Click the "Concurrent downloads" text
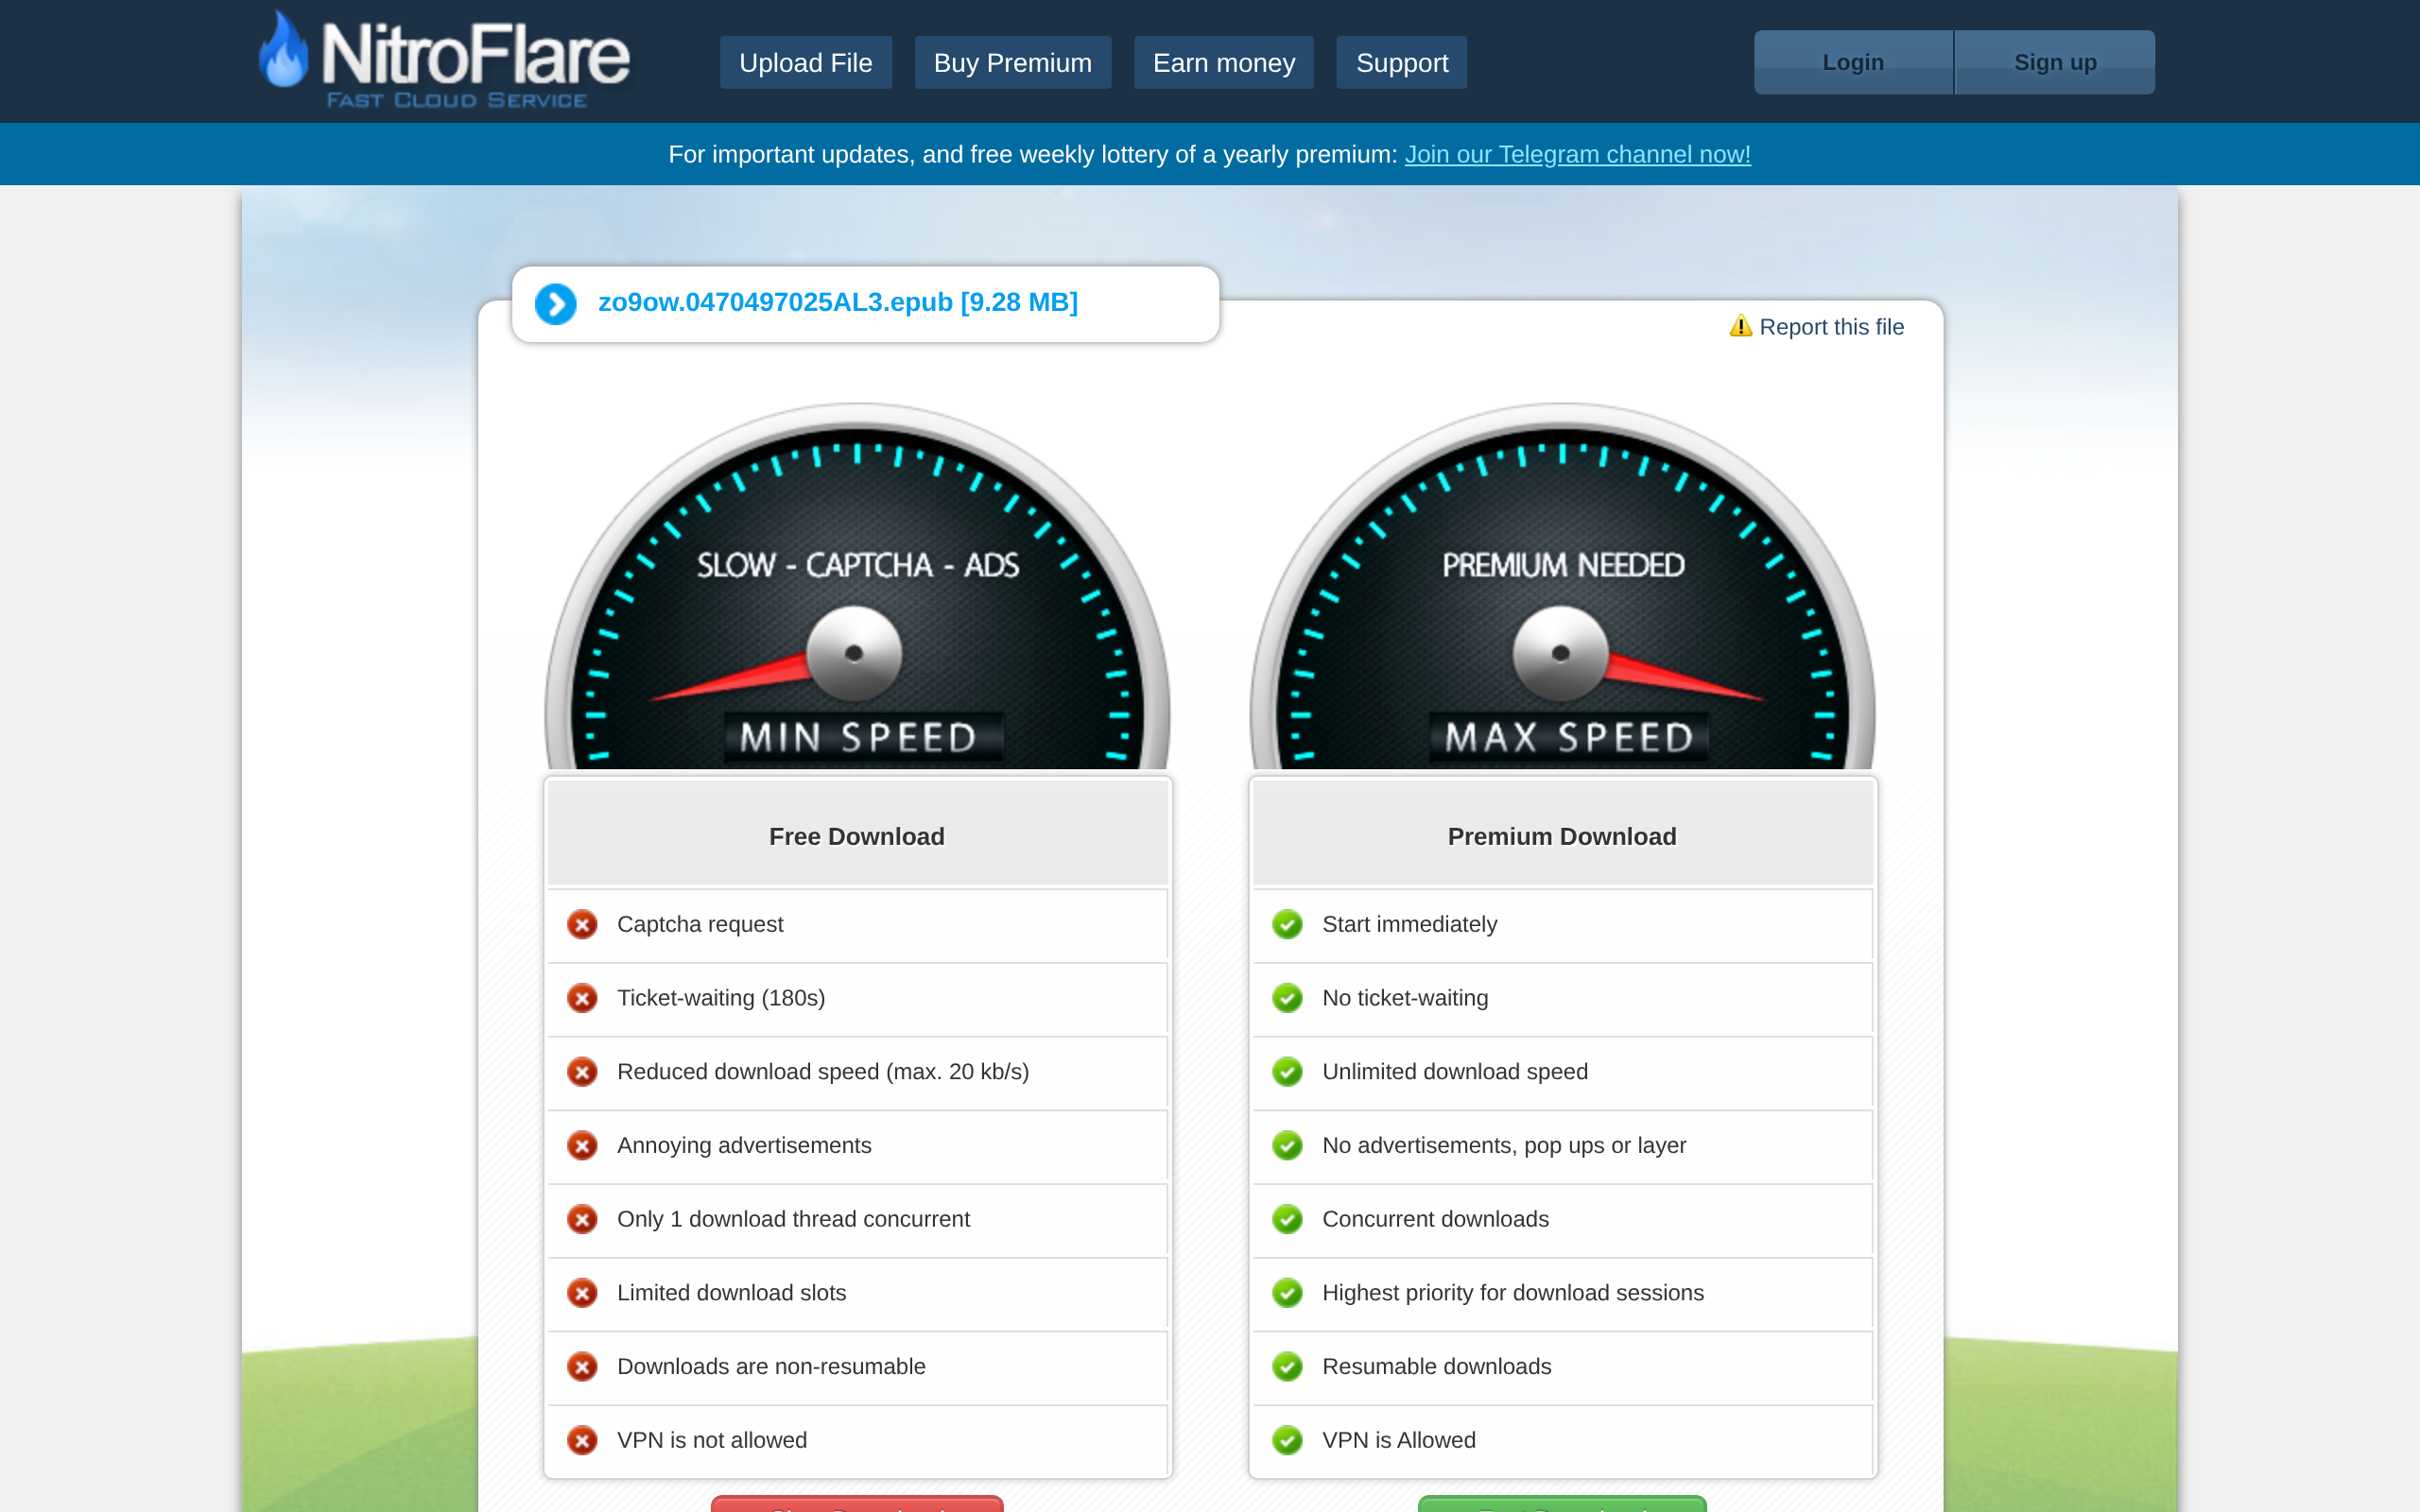 1435,1219
